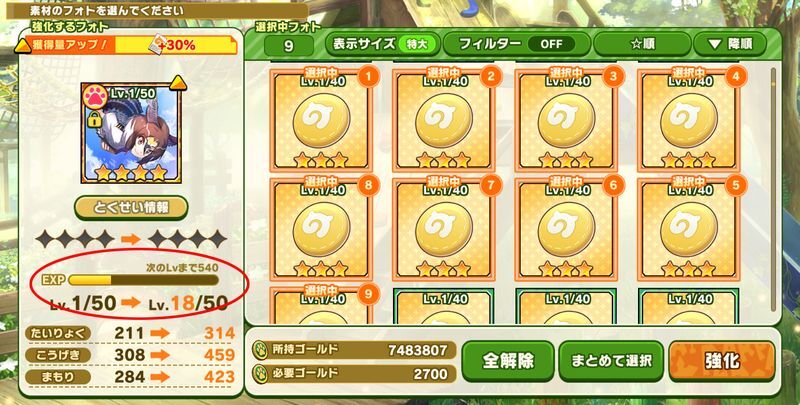Click the gold paw icon beside 所持ゴールド

[260, 350]
